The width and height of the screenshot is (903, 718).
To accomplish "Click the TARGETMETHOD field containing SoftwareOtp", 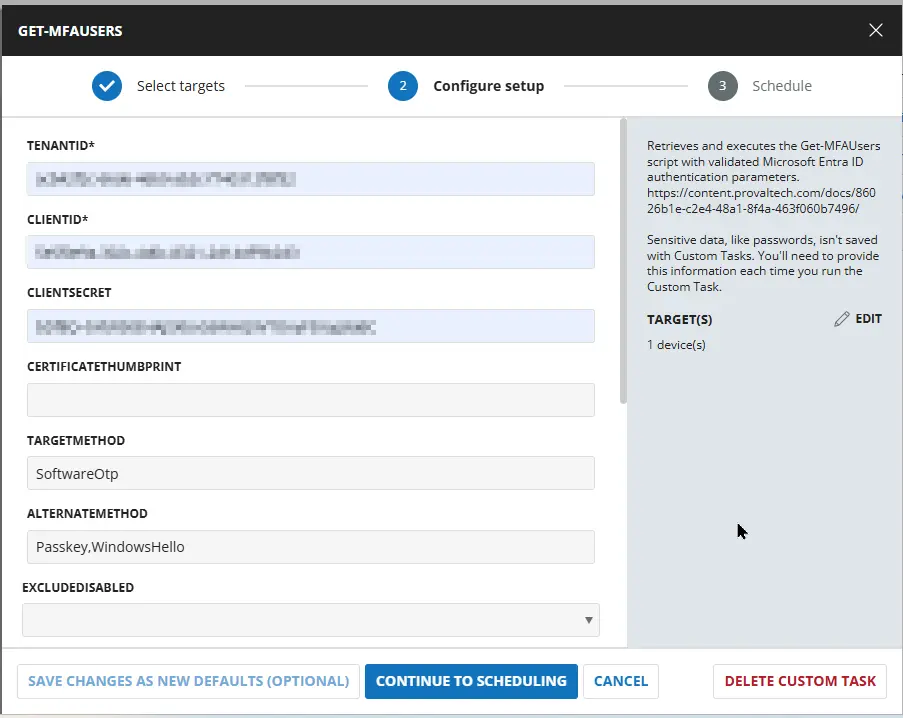I will coord(311,473).
